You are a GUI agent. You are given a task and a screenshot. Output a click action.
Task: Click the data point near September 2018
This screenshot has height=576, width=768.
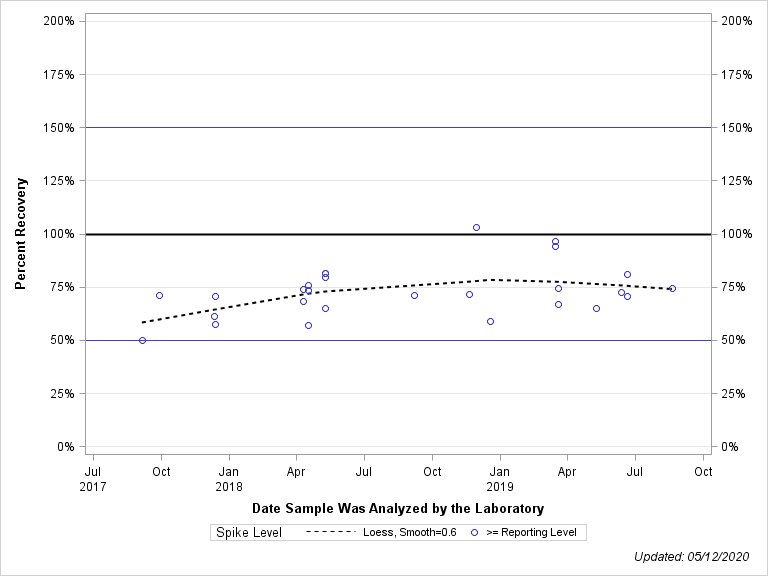pos(414,295)
